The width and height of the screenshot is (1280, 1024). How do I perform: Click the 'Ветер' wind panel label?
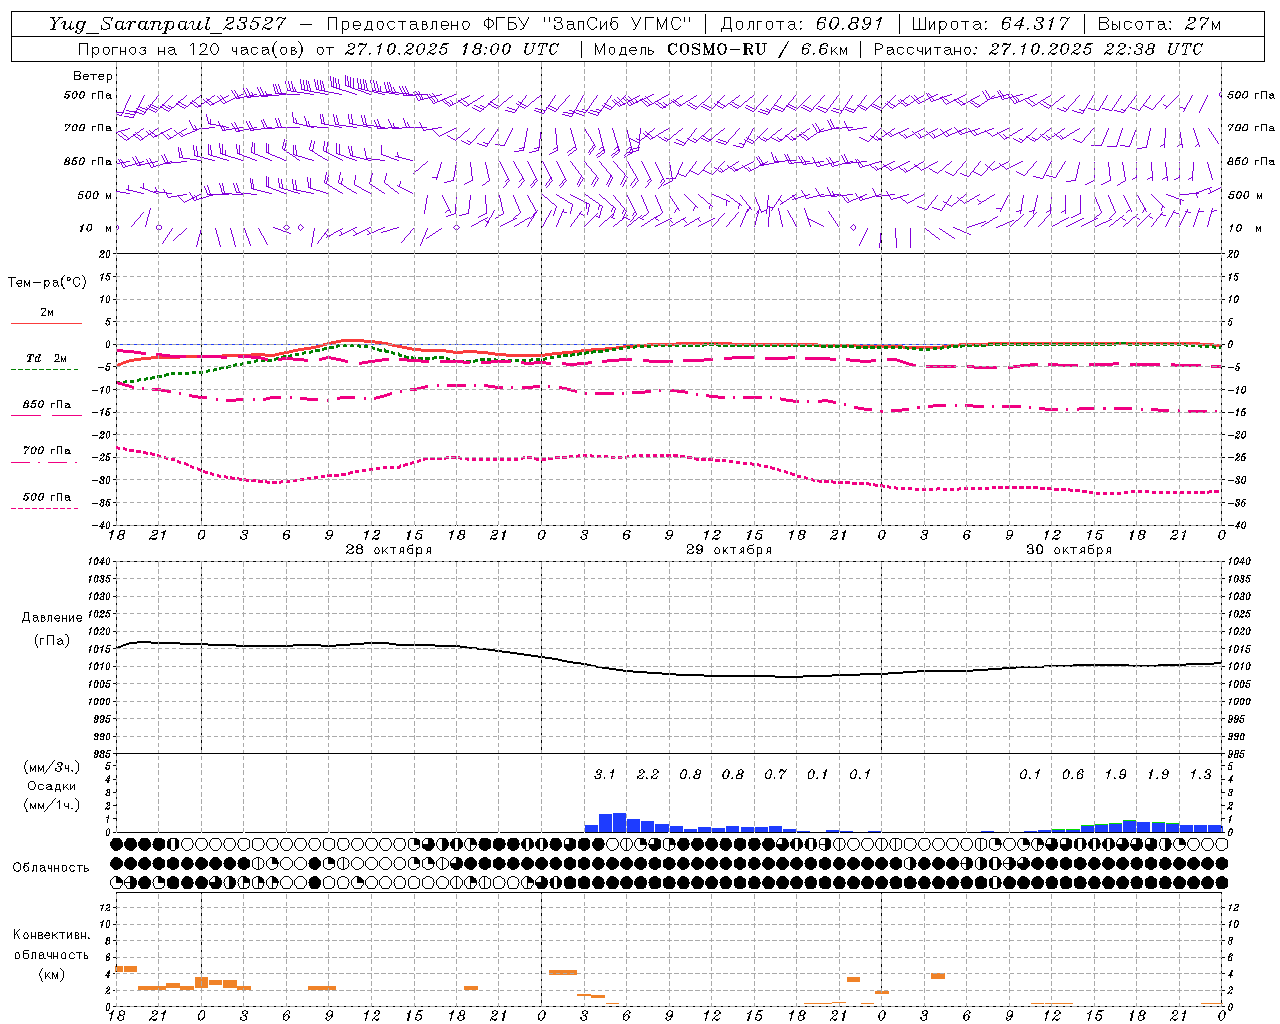[x=93, y=76]
